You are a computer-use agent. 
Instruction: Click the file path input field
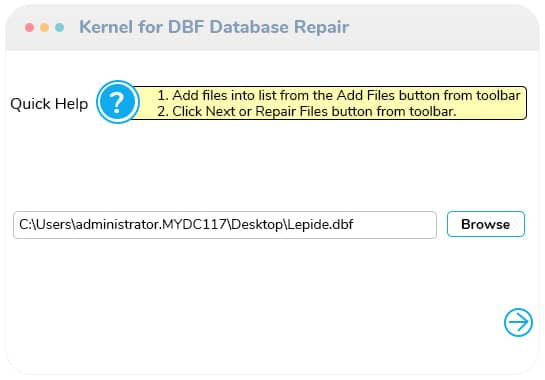tap(225, 225)
